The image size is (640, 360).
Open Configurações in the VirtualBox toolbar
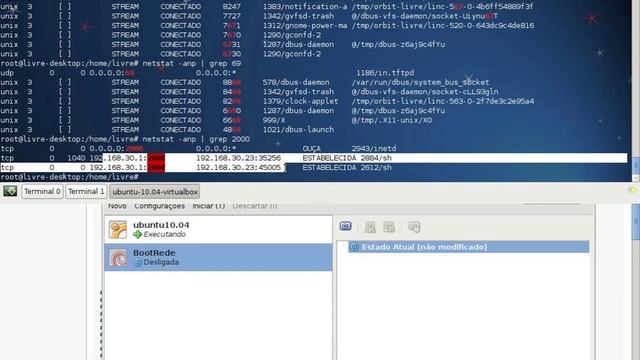coord(160,206)
